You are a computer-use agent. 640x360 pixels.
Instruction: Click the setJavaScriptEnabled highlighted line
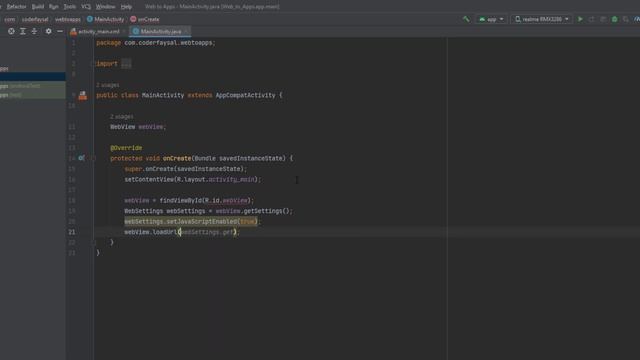191,221
